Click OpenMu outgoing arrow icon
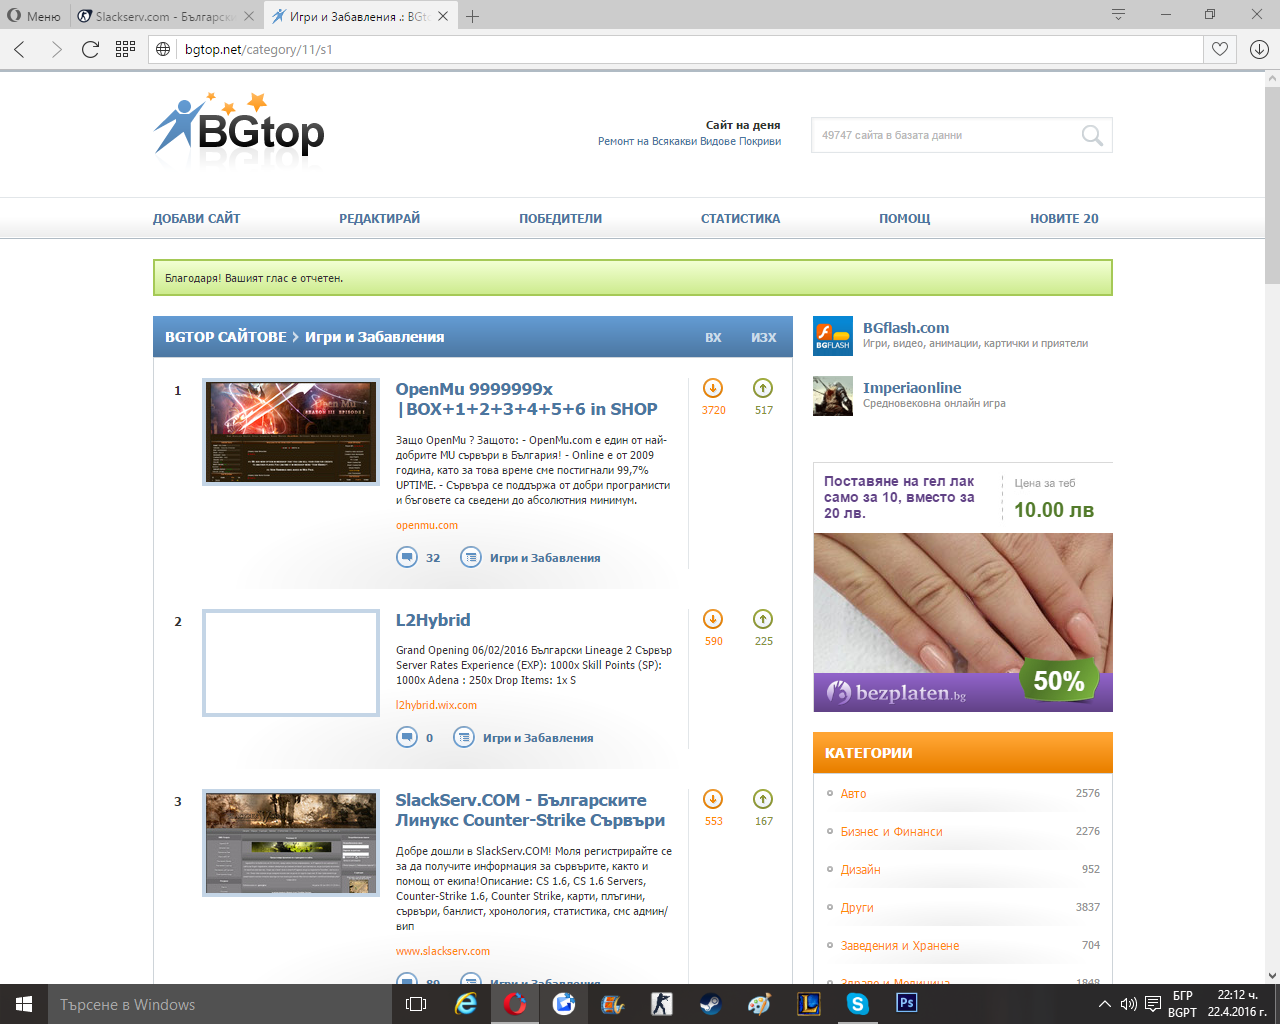The width and height of the screenshot is (1280, 1024). pos(763,388)
